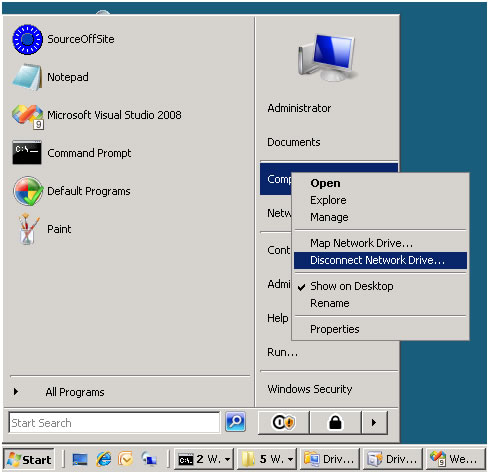
Task: Open SourceOffSite from the Start menu
Action: [x=63, y=39]
